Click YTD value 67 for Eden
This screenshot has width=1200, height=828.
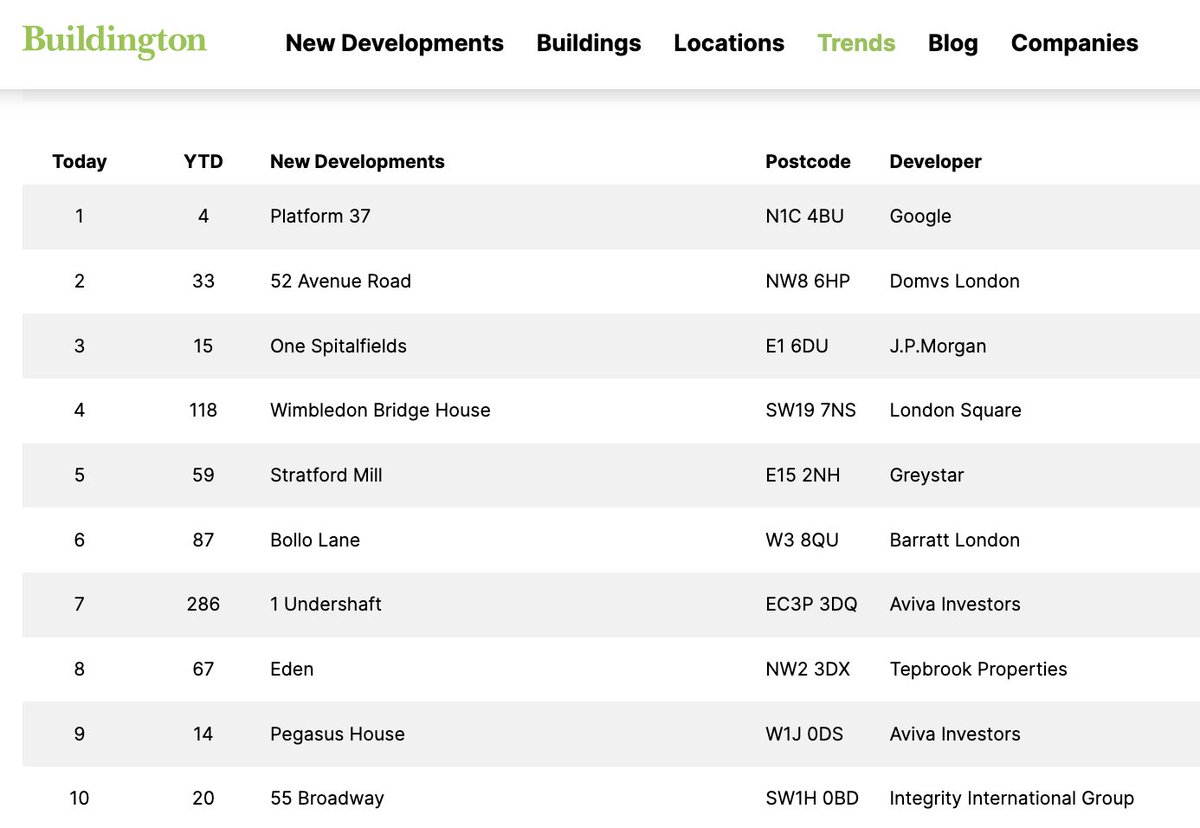coord(203,669)
